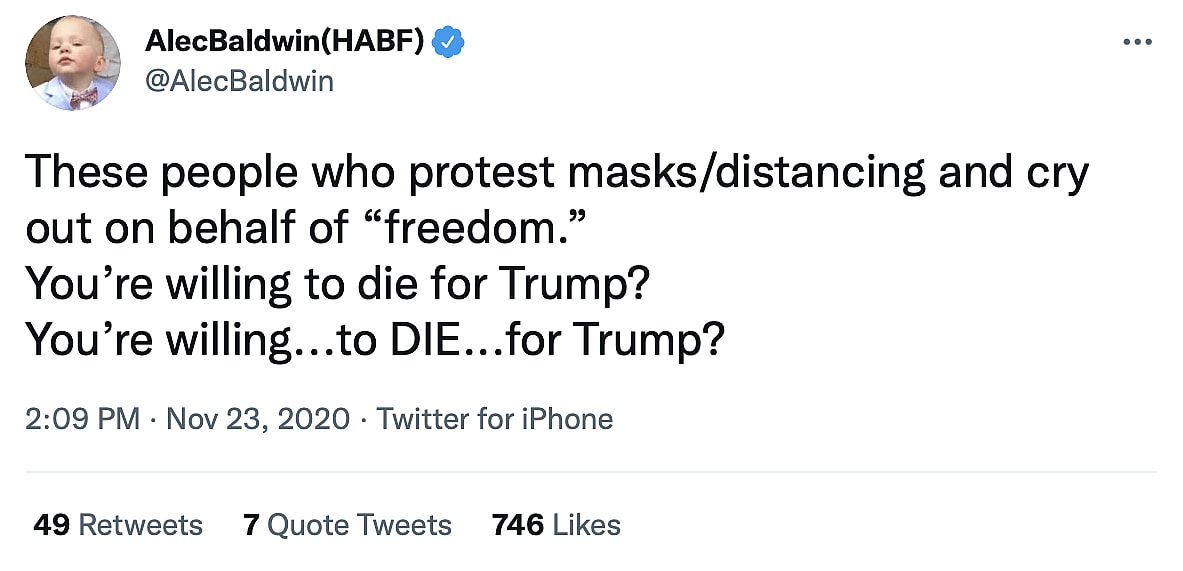Open the three-dot more options menu
This screenshot has width=1183, height=571.
(1138, 42)
